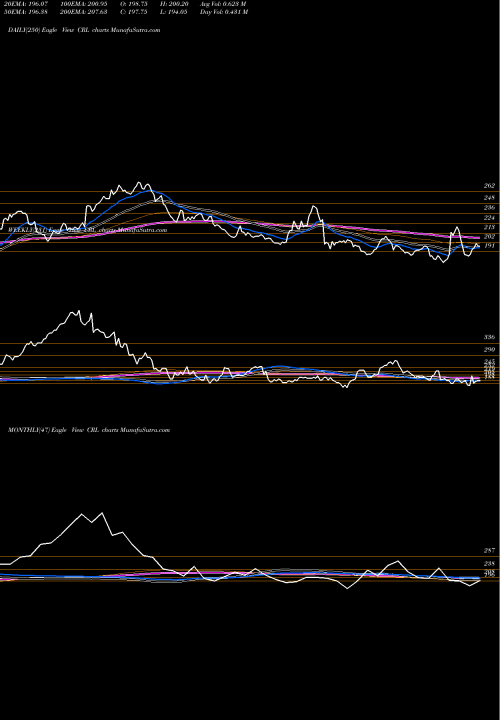Click the 200EMA value in header

[x=84, y=12]
